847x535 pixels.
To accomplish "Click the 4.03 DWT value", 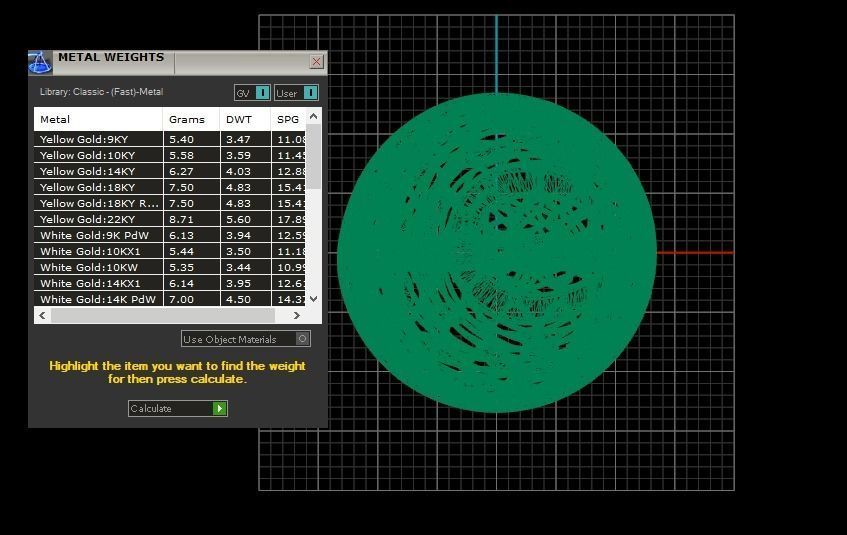I will tap(238, 171).
